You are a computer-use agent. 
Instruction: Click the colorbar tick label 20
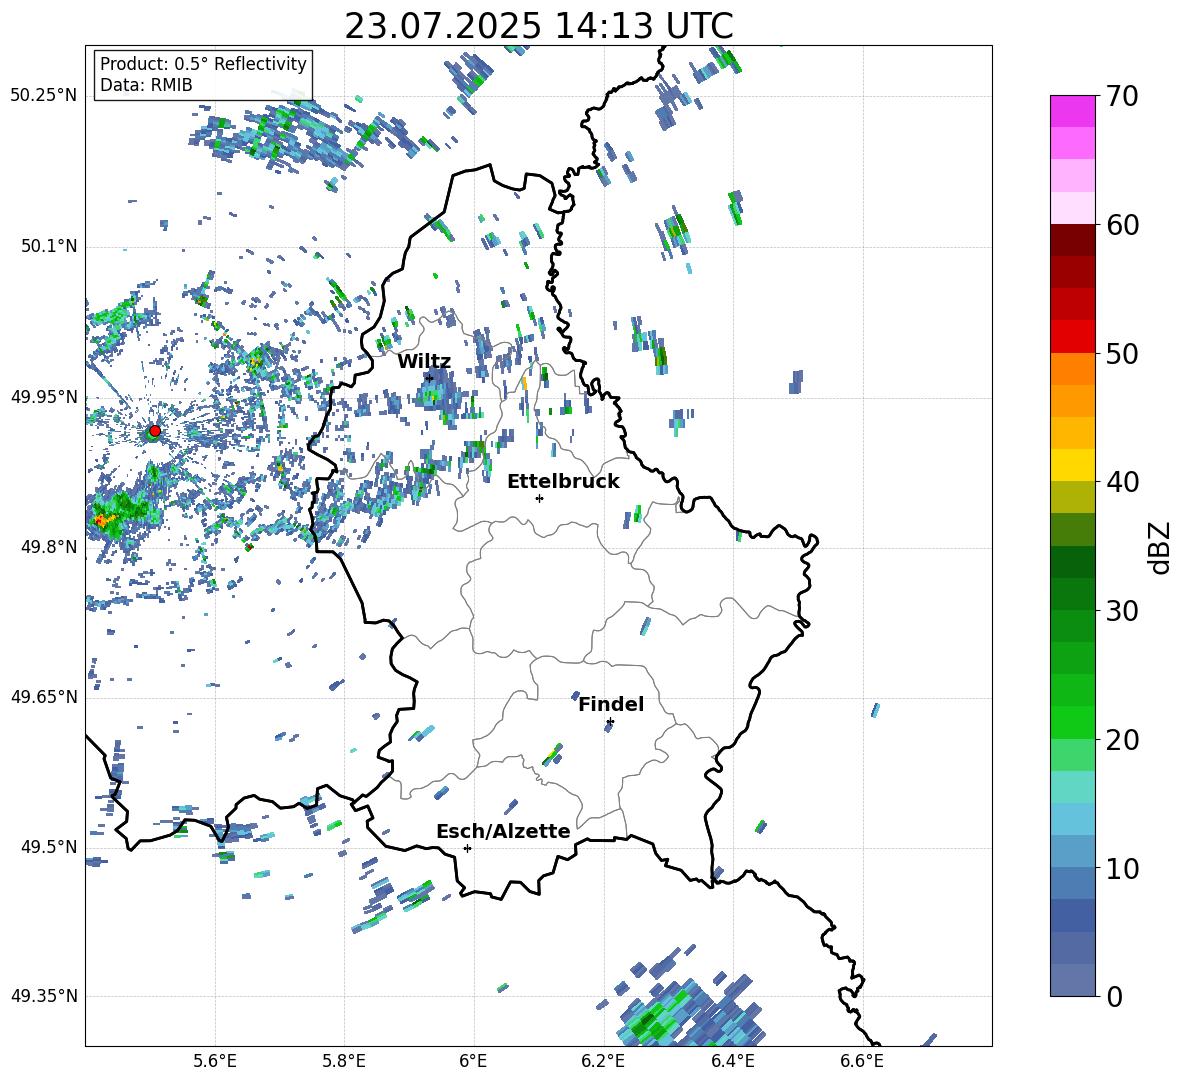click(1122, 740)
